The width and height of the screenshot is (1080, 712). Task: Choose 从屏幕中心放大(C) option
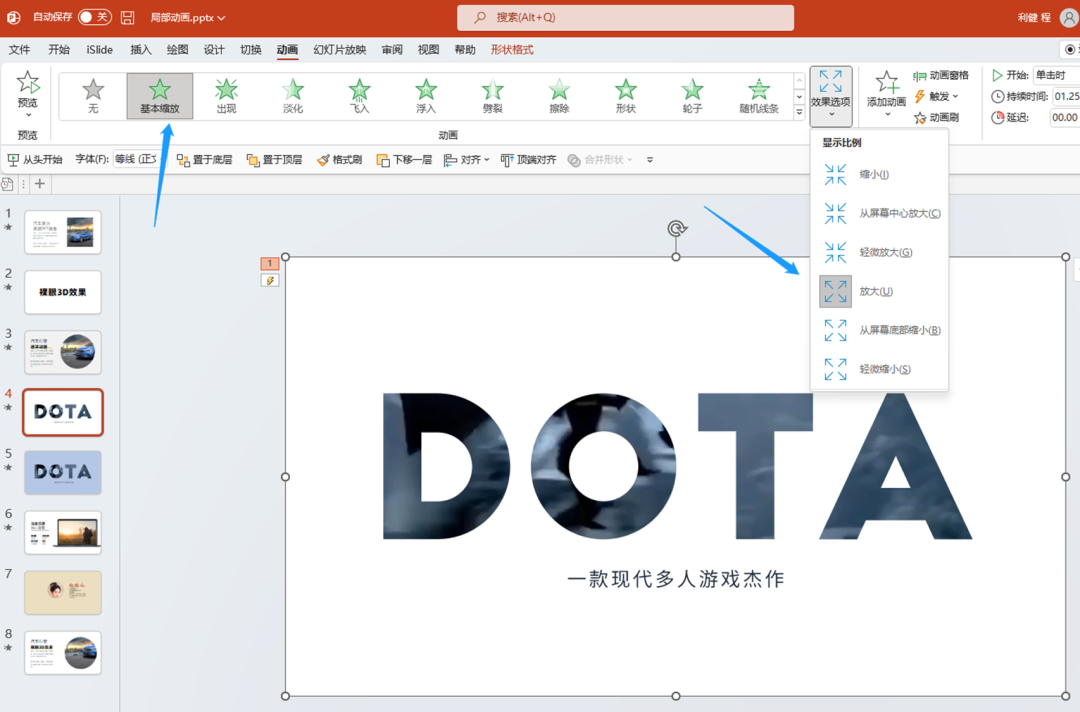point(880,213)
